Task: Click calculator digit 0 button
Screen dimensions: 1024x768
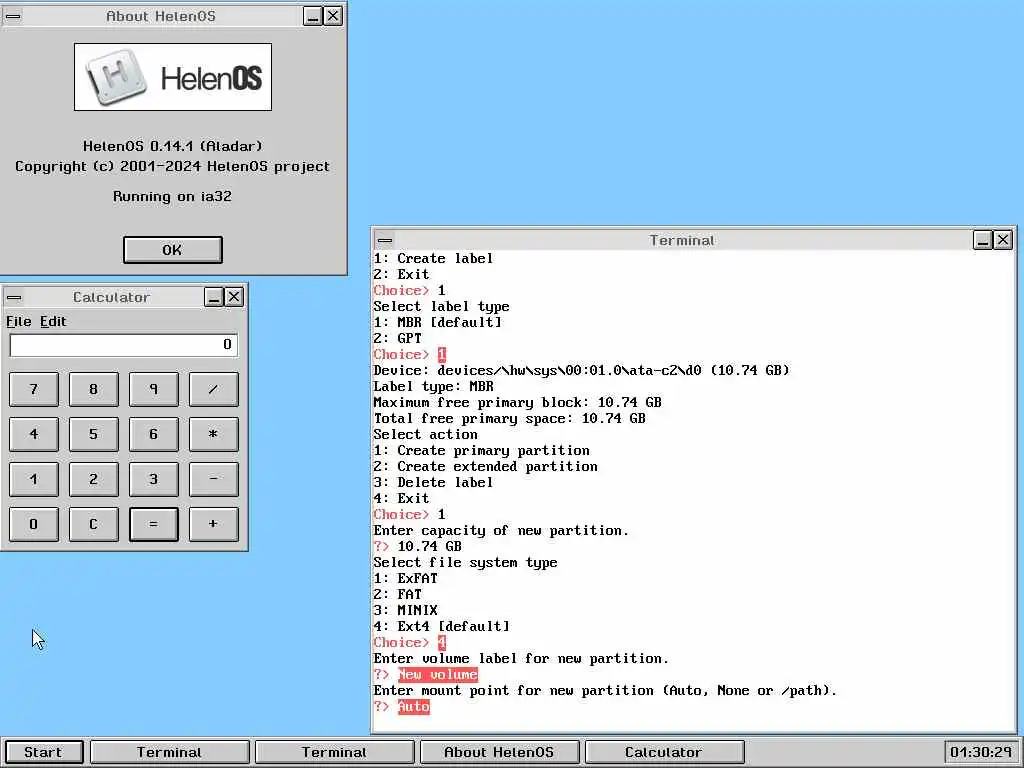Action: [x=34, y=524]
